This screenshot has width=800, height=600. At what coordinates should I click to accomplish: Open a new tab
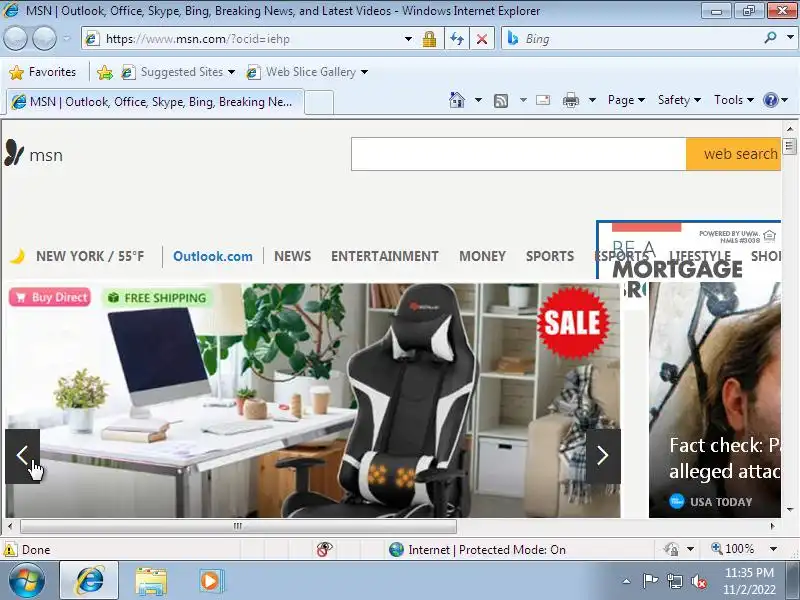[319, 102]
